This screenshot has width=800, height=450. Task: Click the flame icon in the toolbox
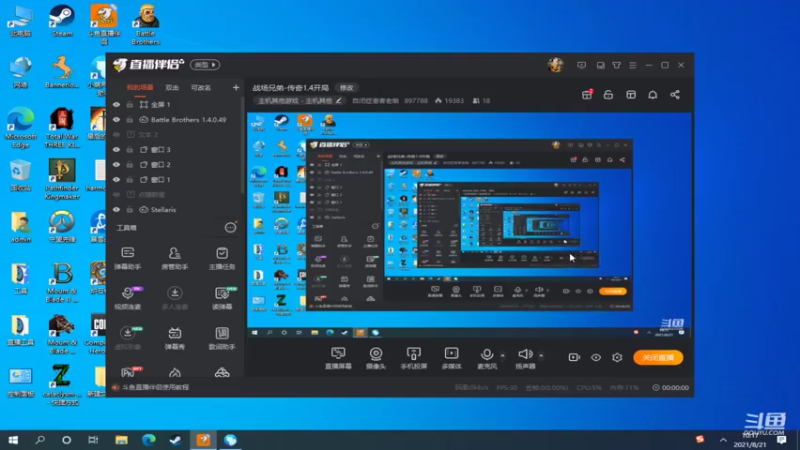[x=174, y=373]
